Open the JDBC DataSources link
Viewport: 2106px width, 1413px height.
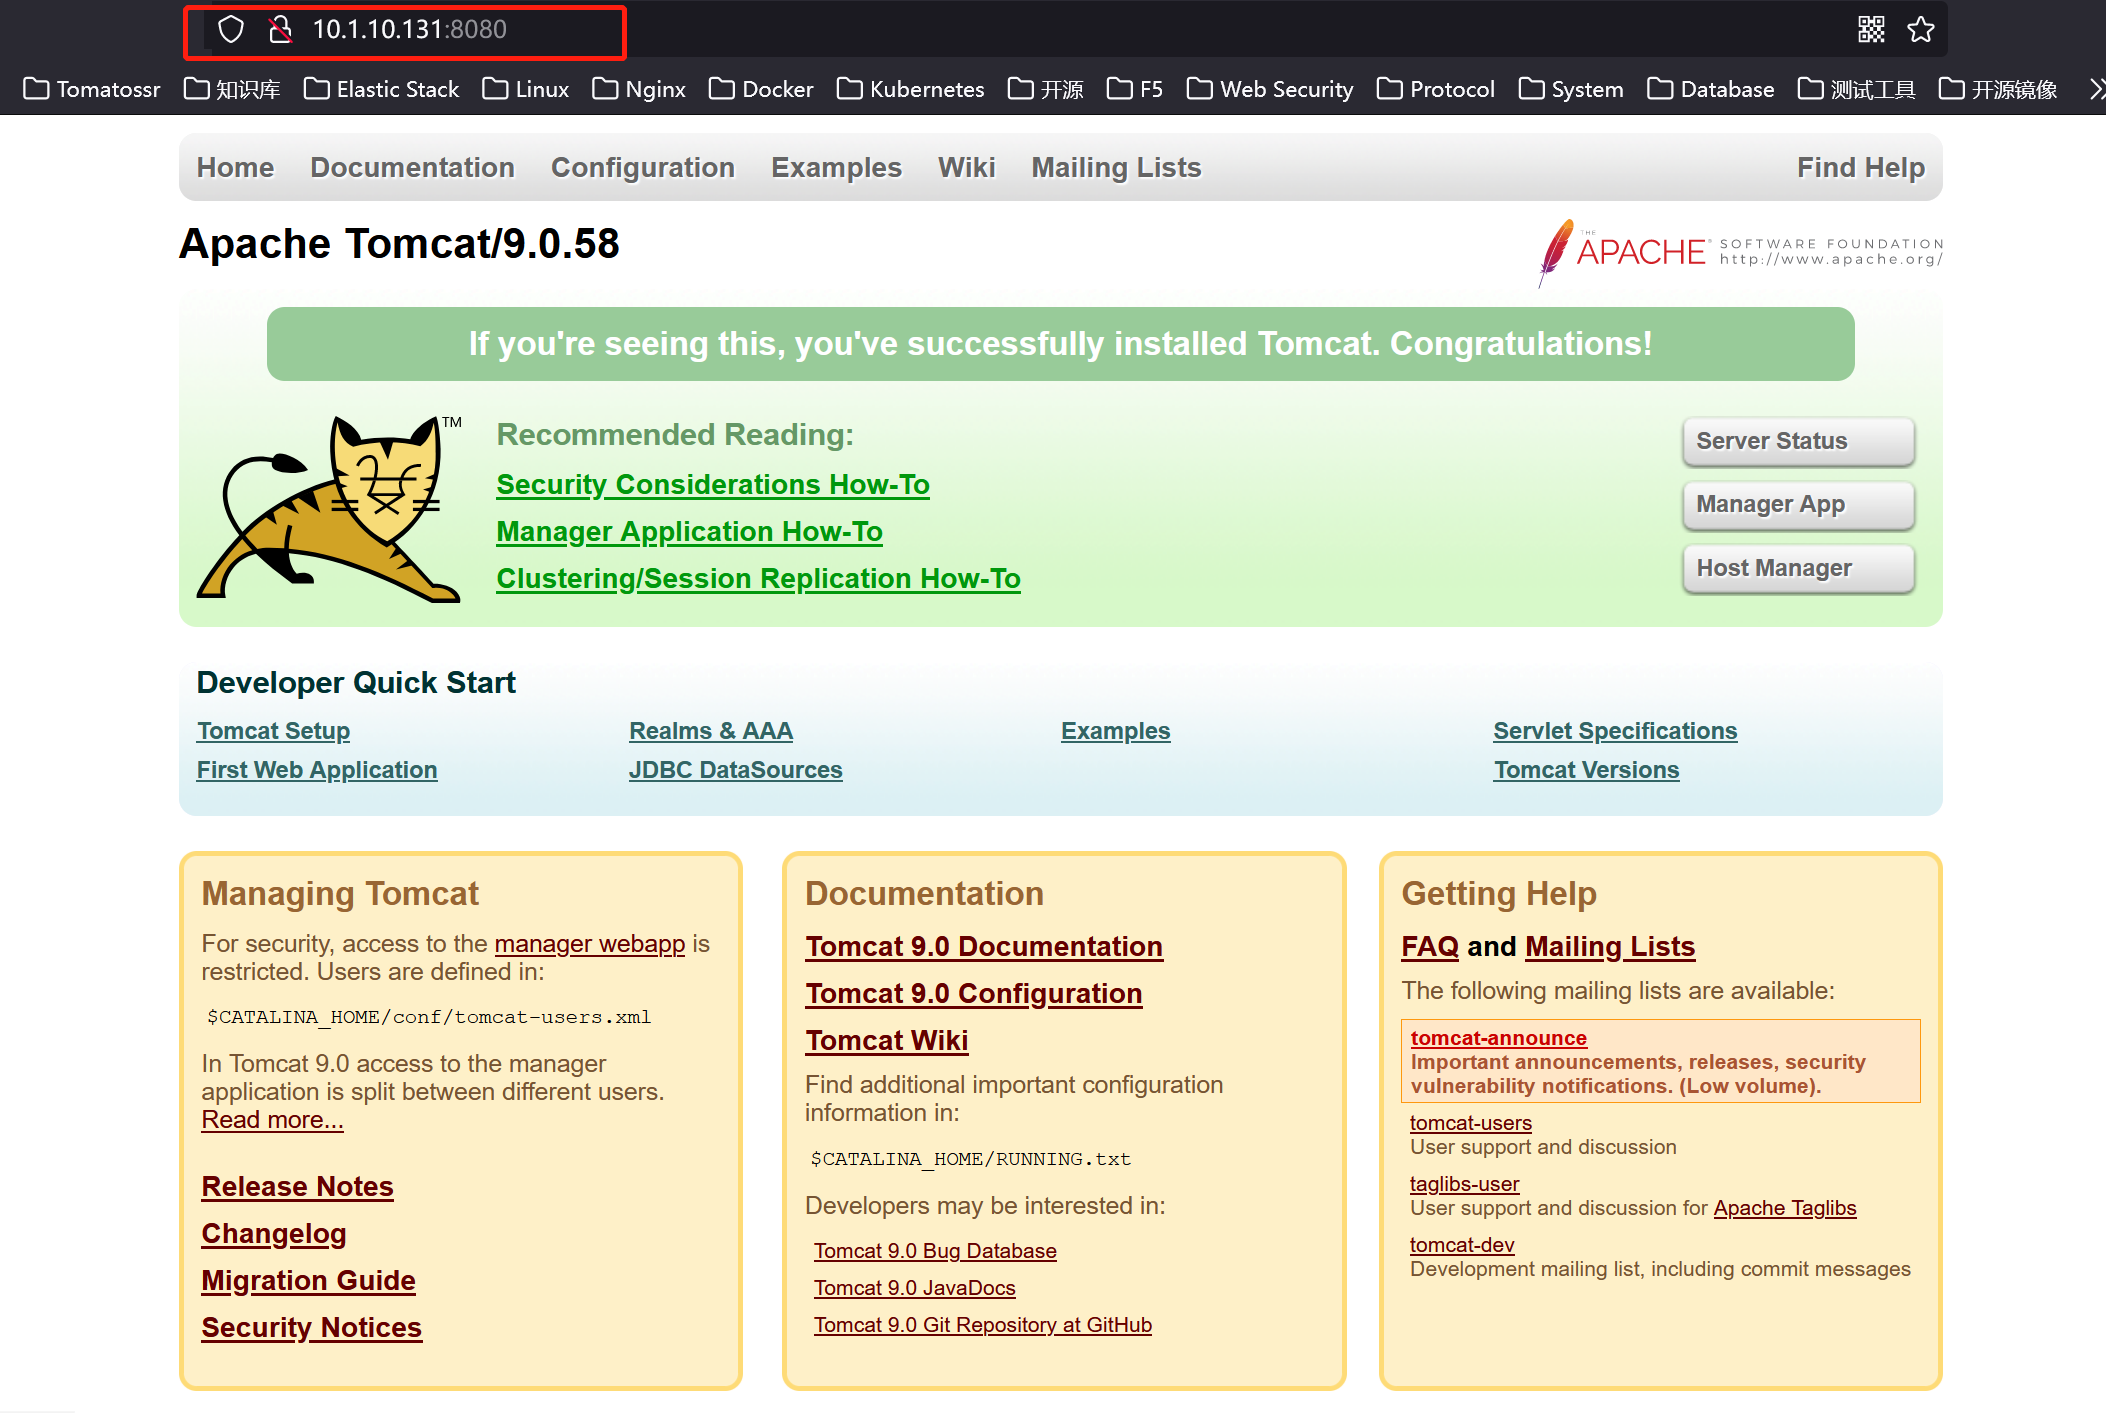coord(735,770)
